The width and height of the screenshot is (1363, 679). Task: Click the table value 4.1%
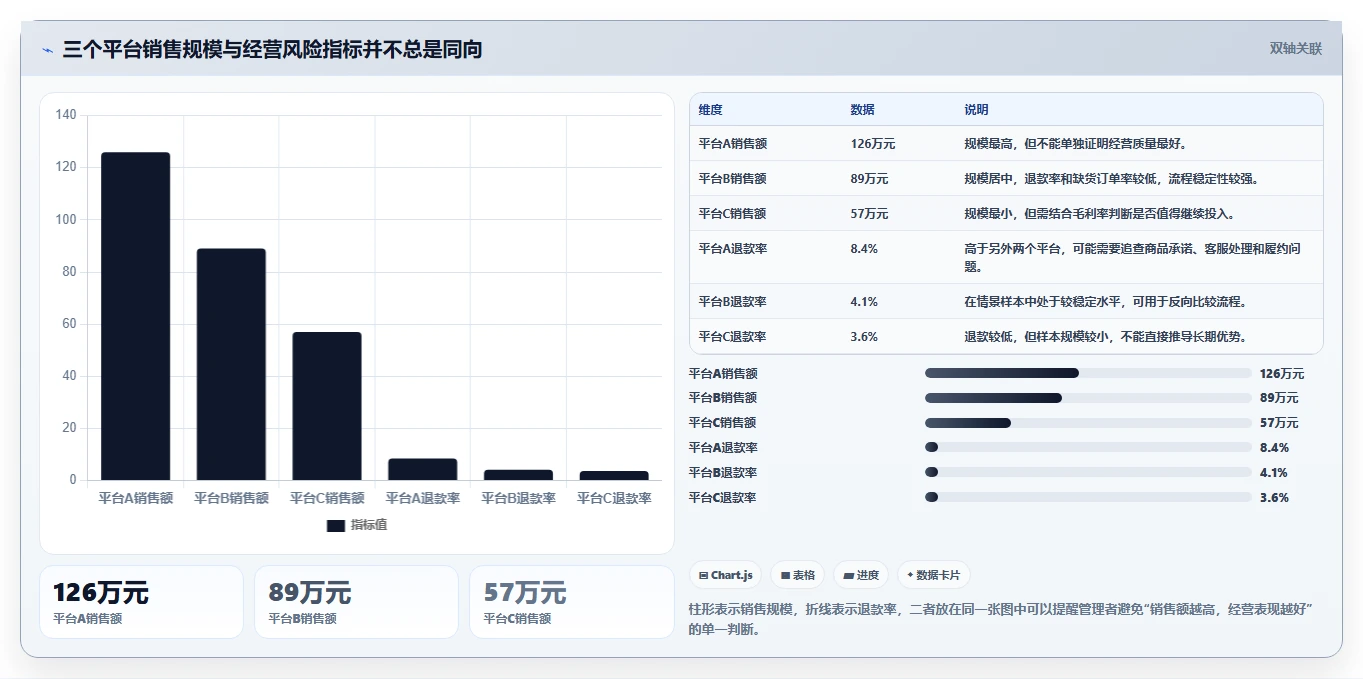(864, 301)
